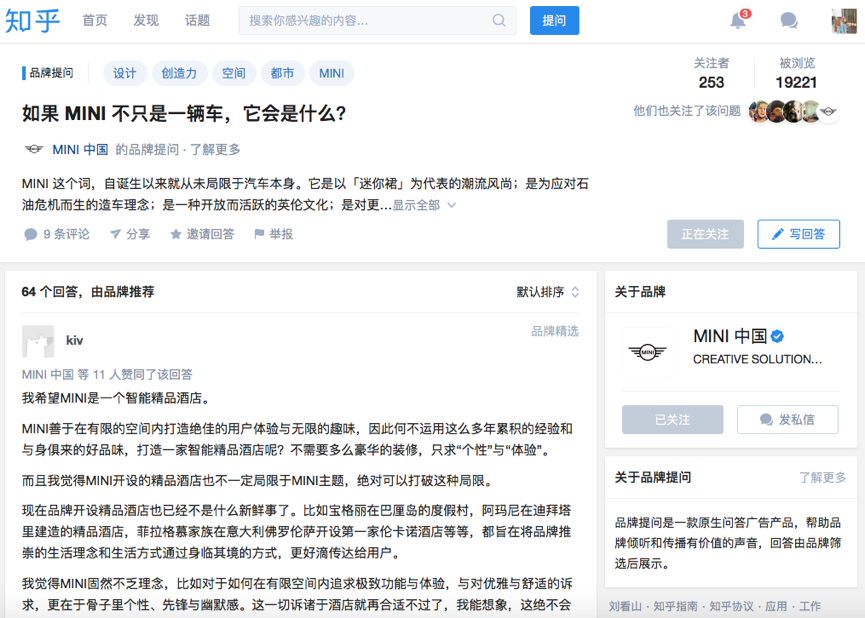Click the 被浏览 19221 count
The width and height of the screenshot is (865, 618).
coord(796,73)
